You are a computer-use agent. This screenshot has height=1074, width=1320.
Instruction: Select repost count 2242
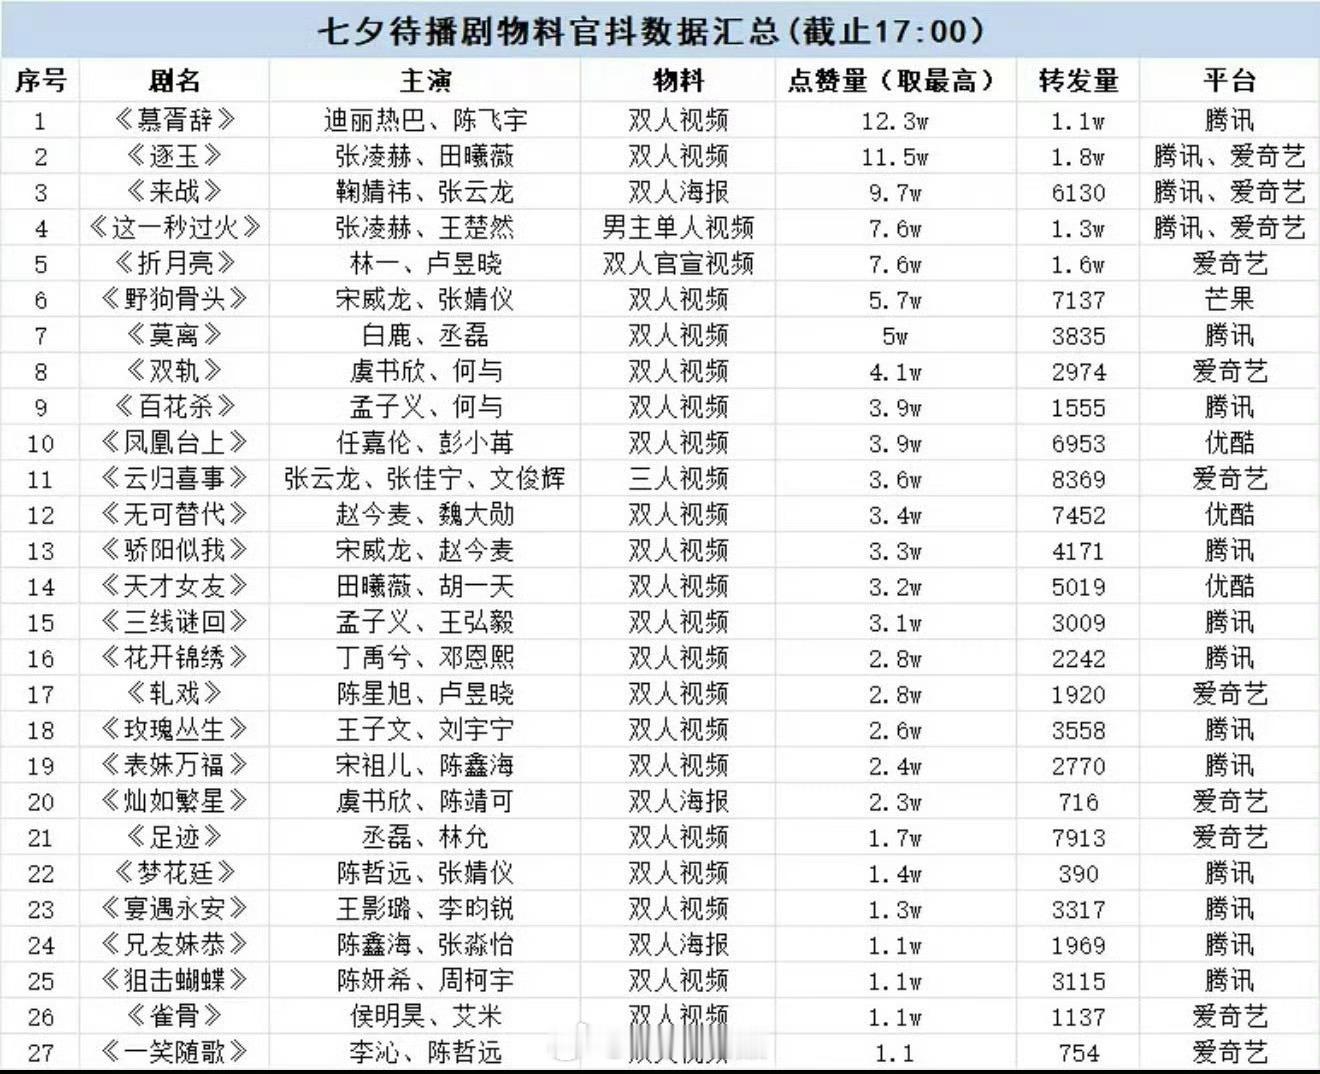pos(1078,659)
